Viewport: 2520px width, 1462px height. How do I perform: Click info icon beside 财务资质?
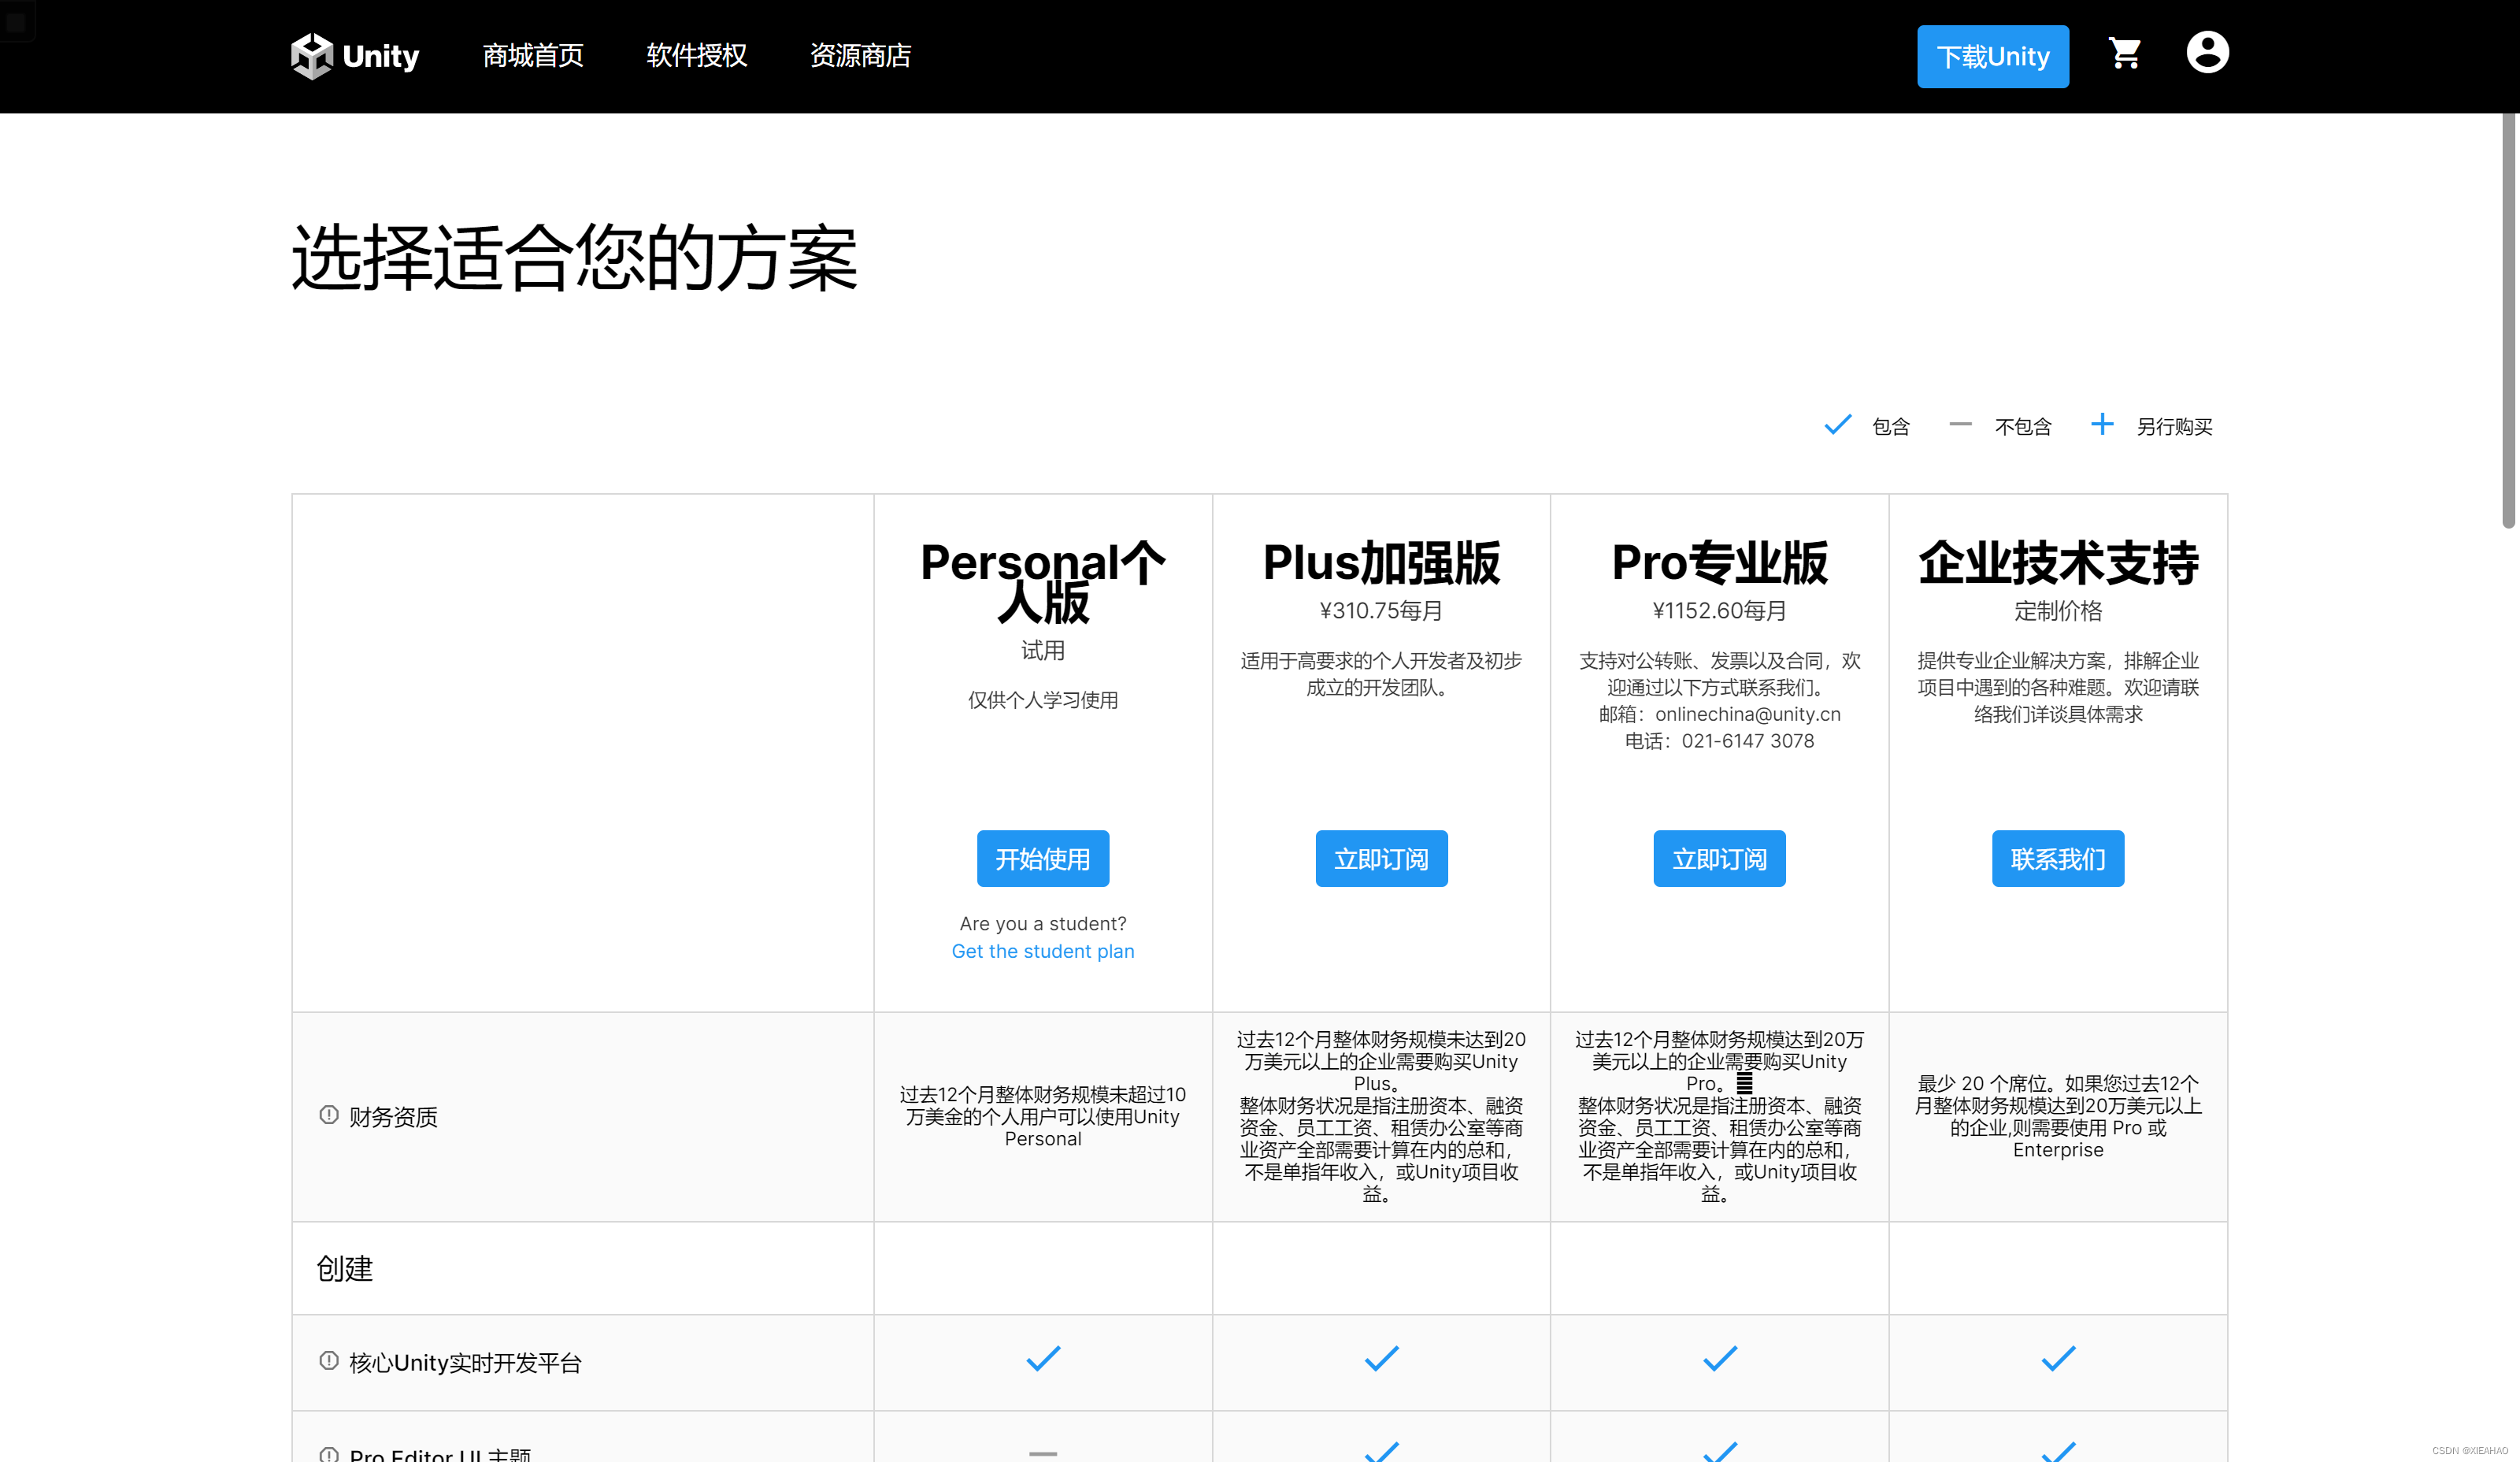[x=328, y=1115]
